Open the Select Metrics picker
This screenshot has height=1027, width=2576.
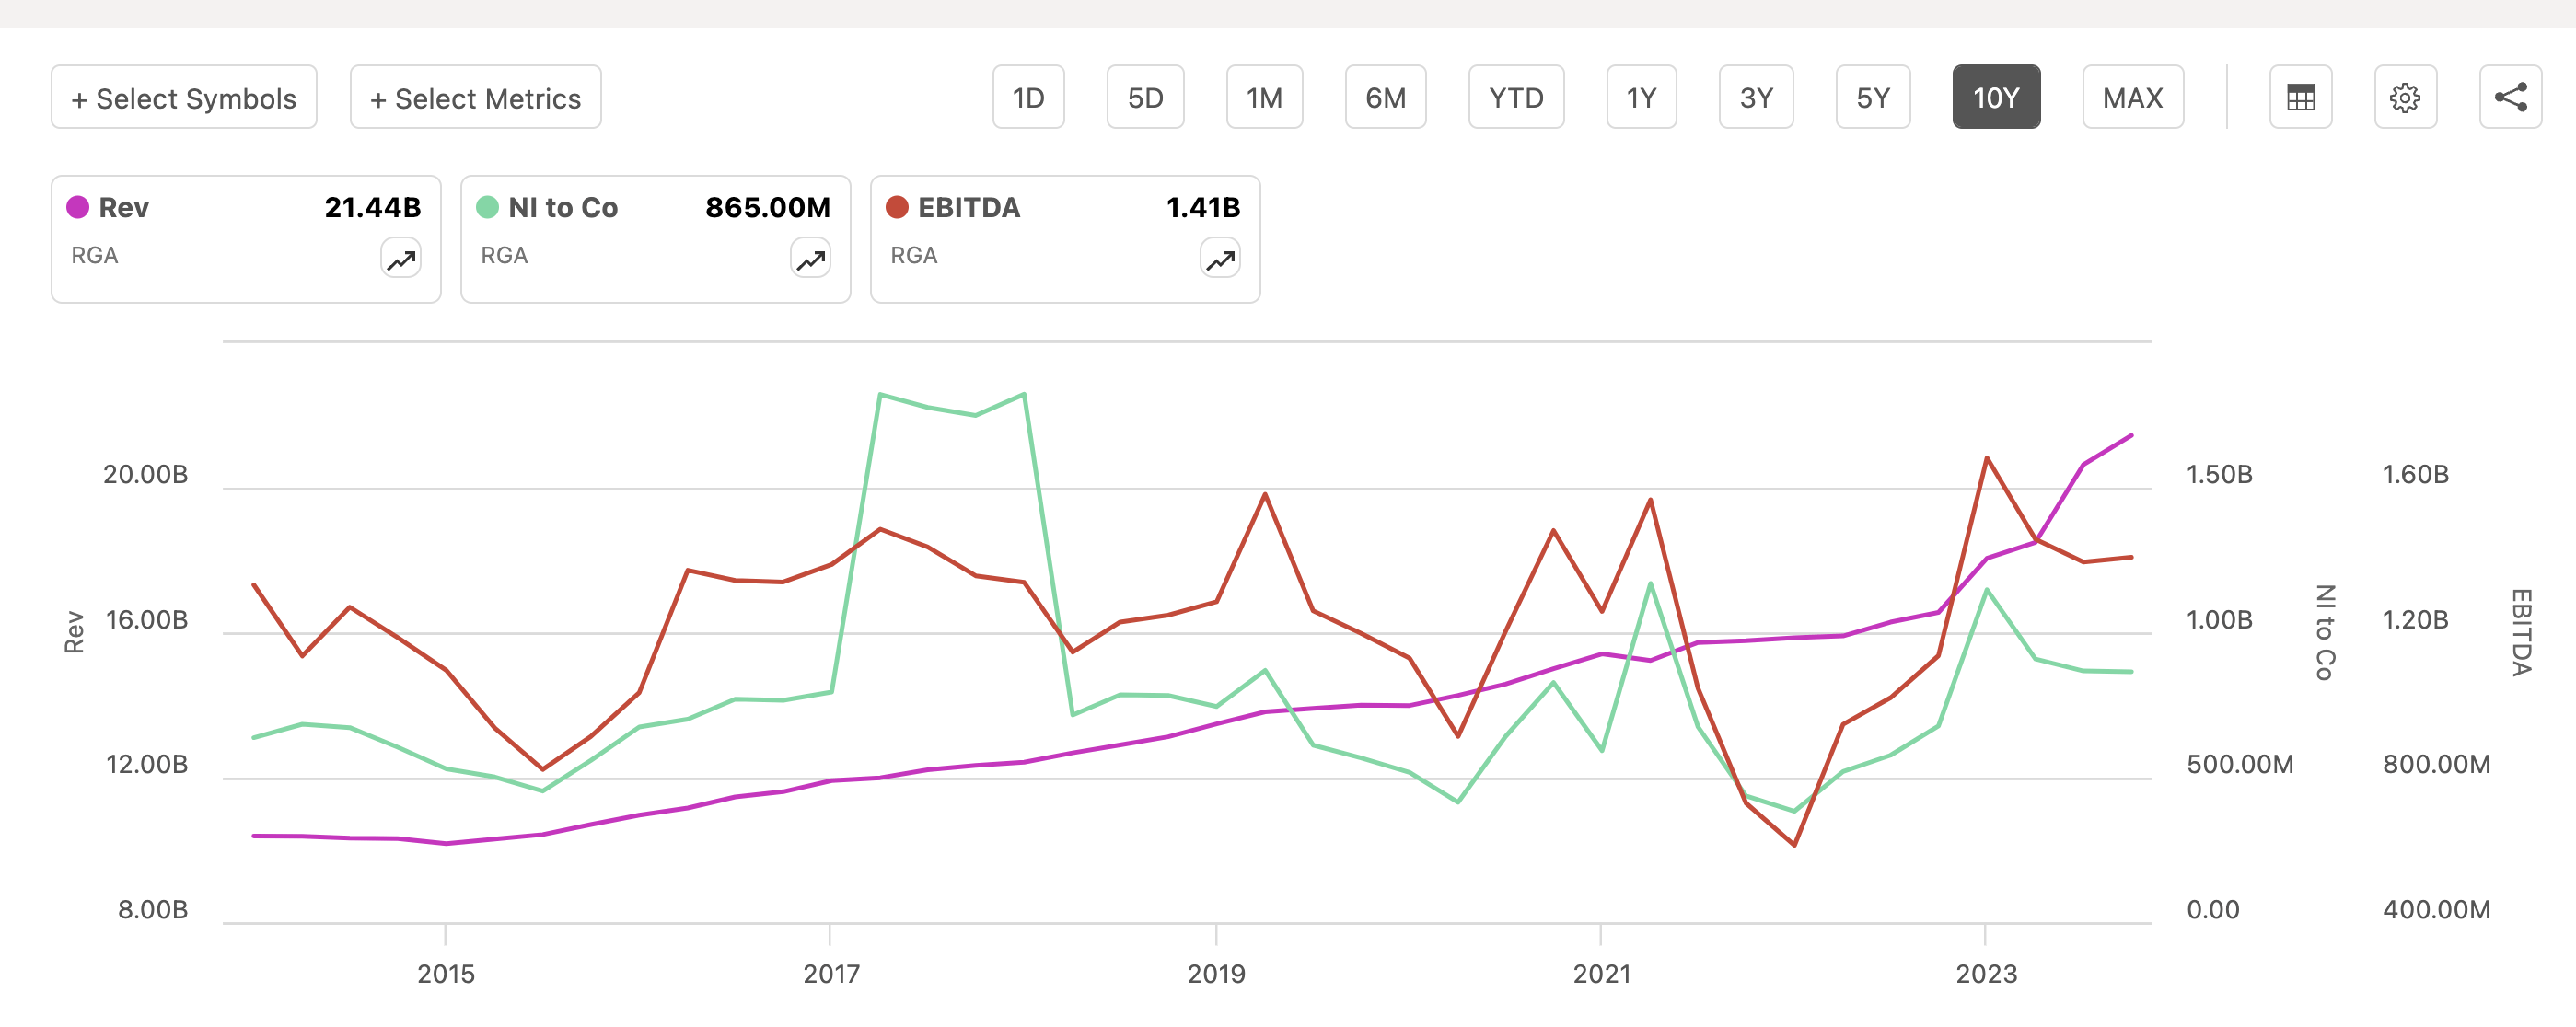(x=475, y=96)
